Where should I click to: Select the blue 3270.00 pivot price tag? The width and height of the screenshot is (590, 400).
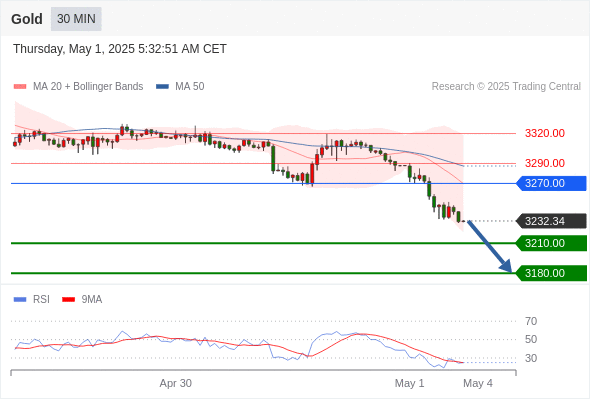click(551, 183)
